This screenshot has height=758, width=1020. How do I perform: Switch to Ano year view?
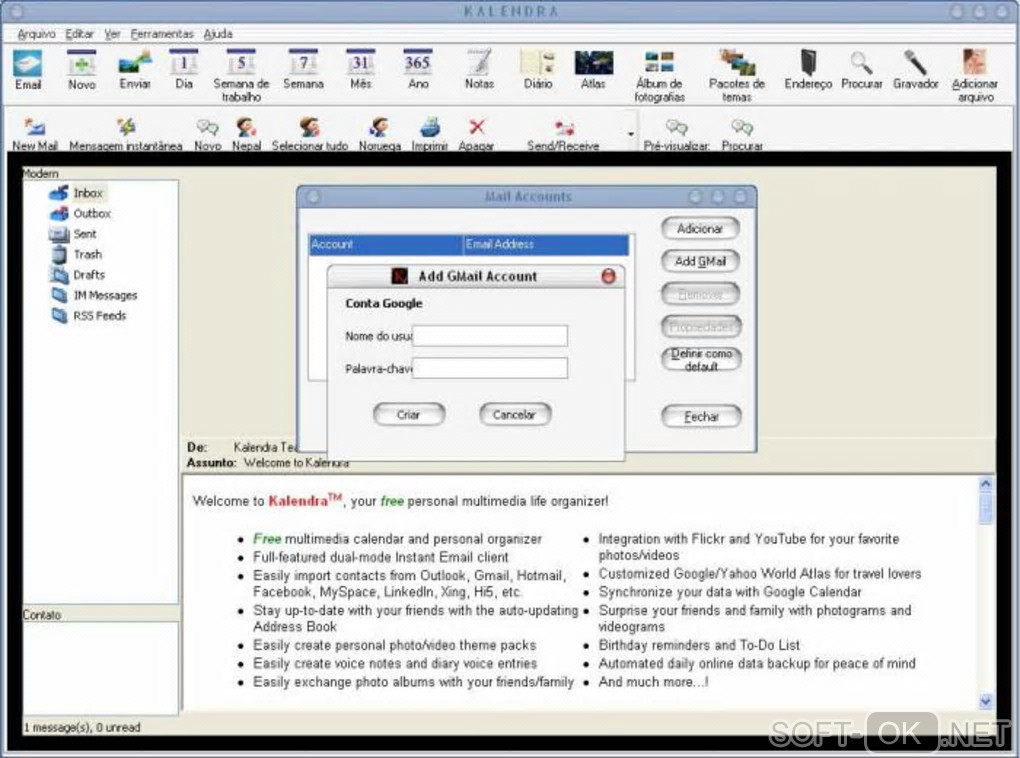[418, 70]
